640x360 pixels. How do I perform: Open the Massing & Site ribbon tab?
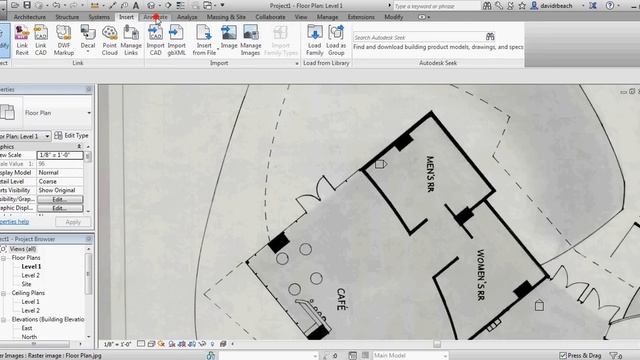click(226, 17)
